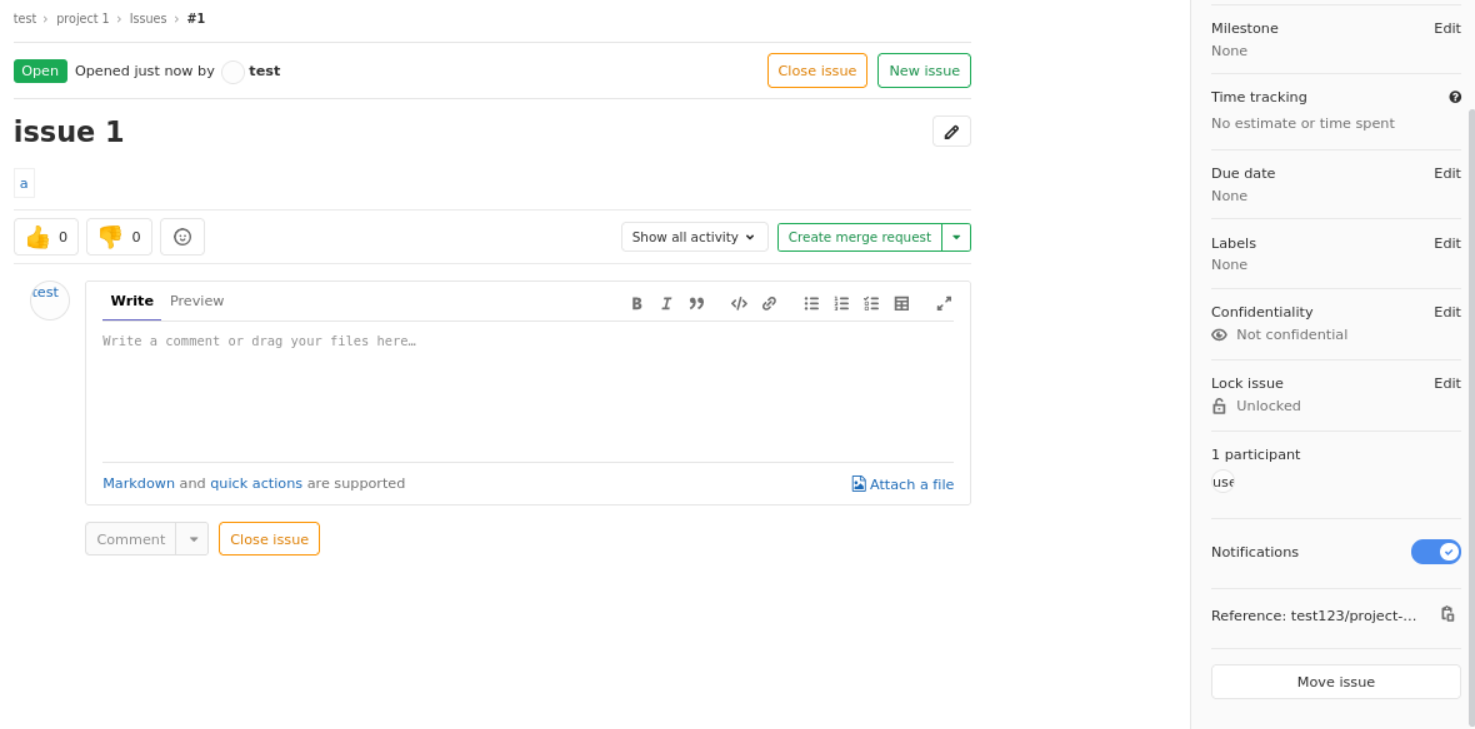Apply italic formatting
The height and width of the screenshot is (729, 1475).
pos(667,303)
